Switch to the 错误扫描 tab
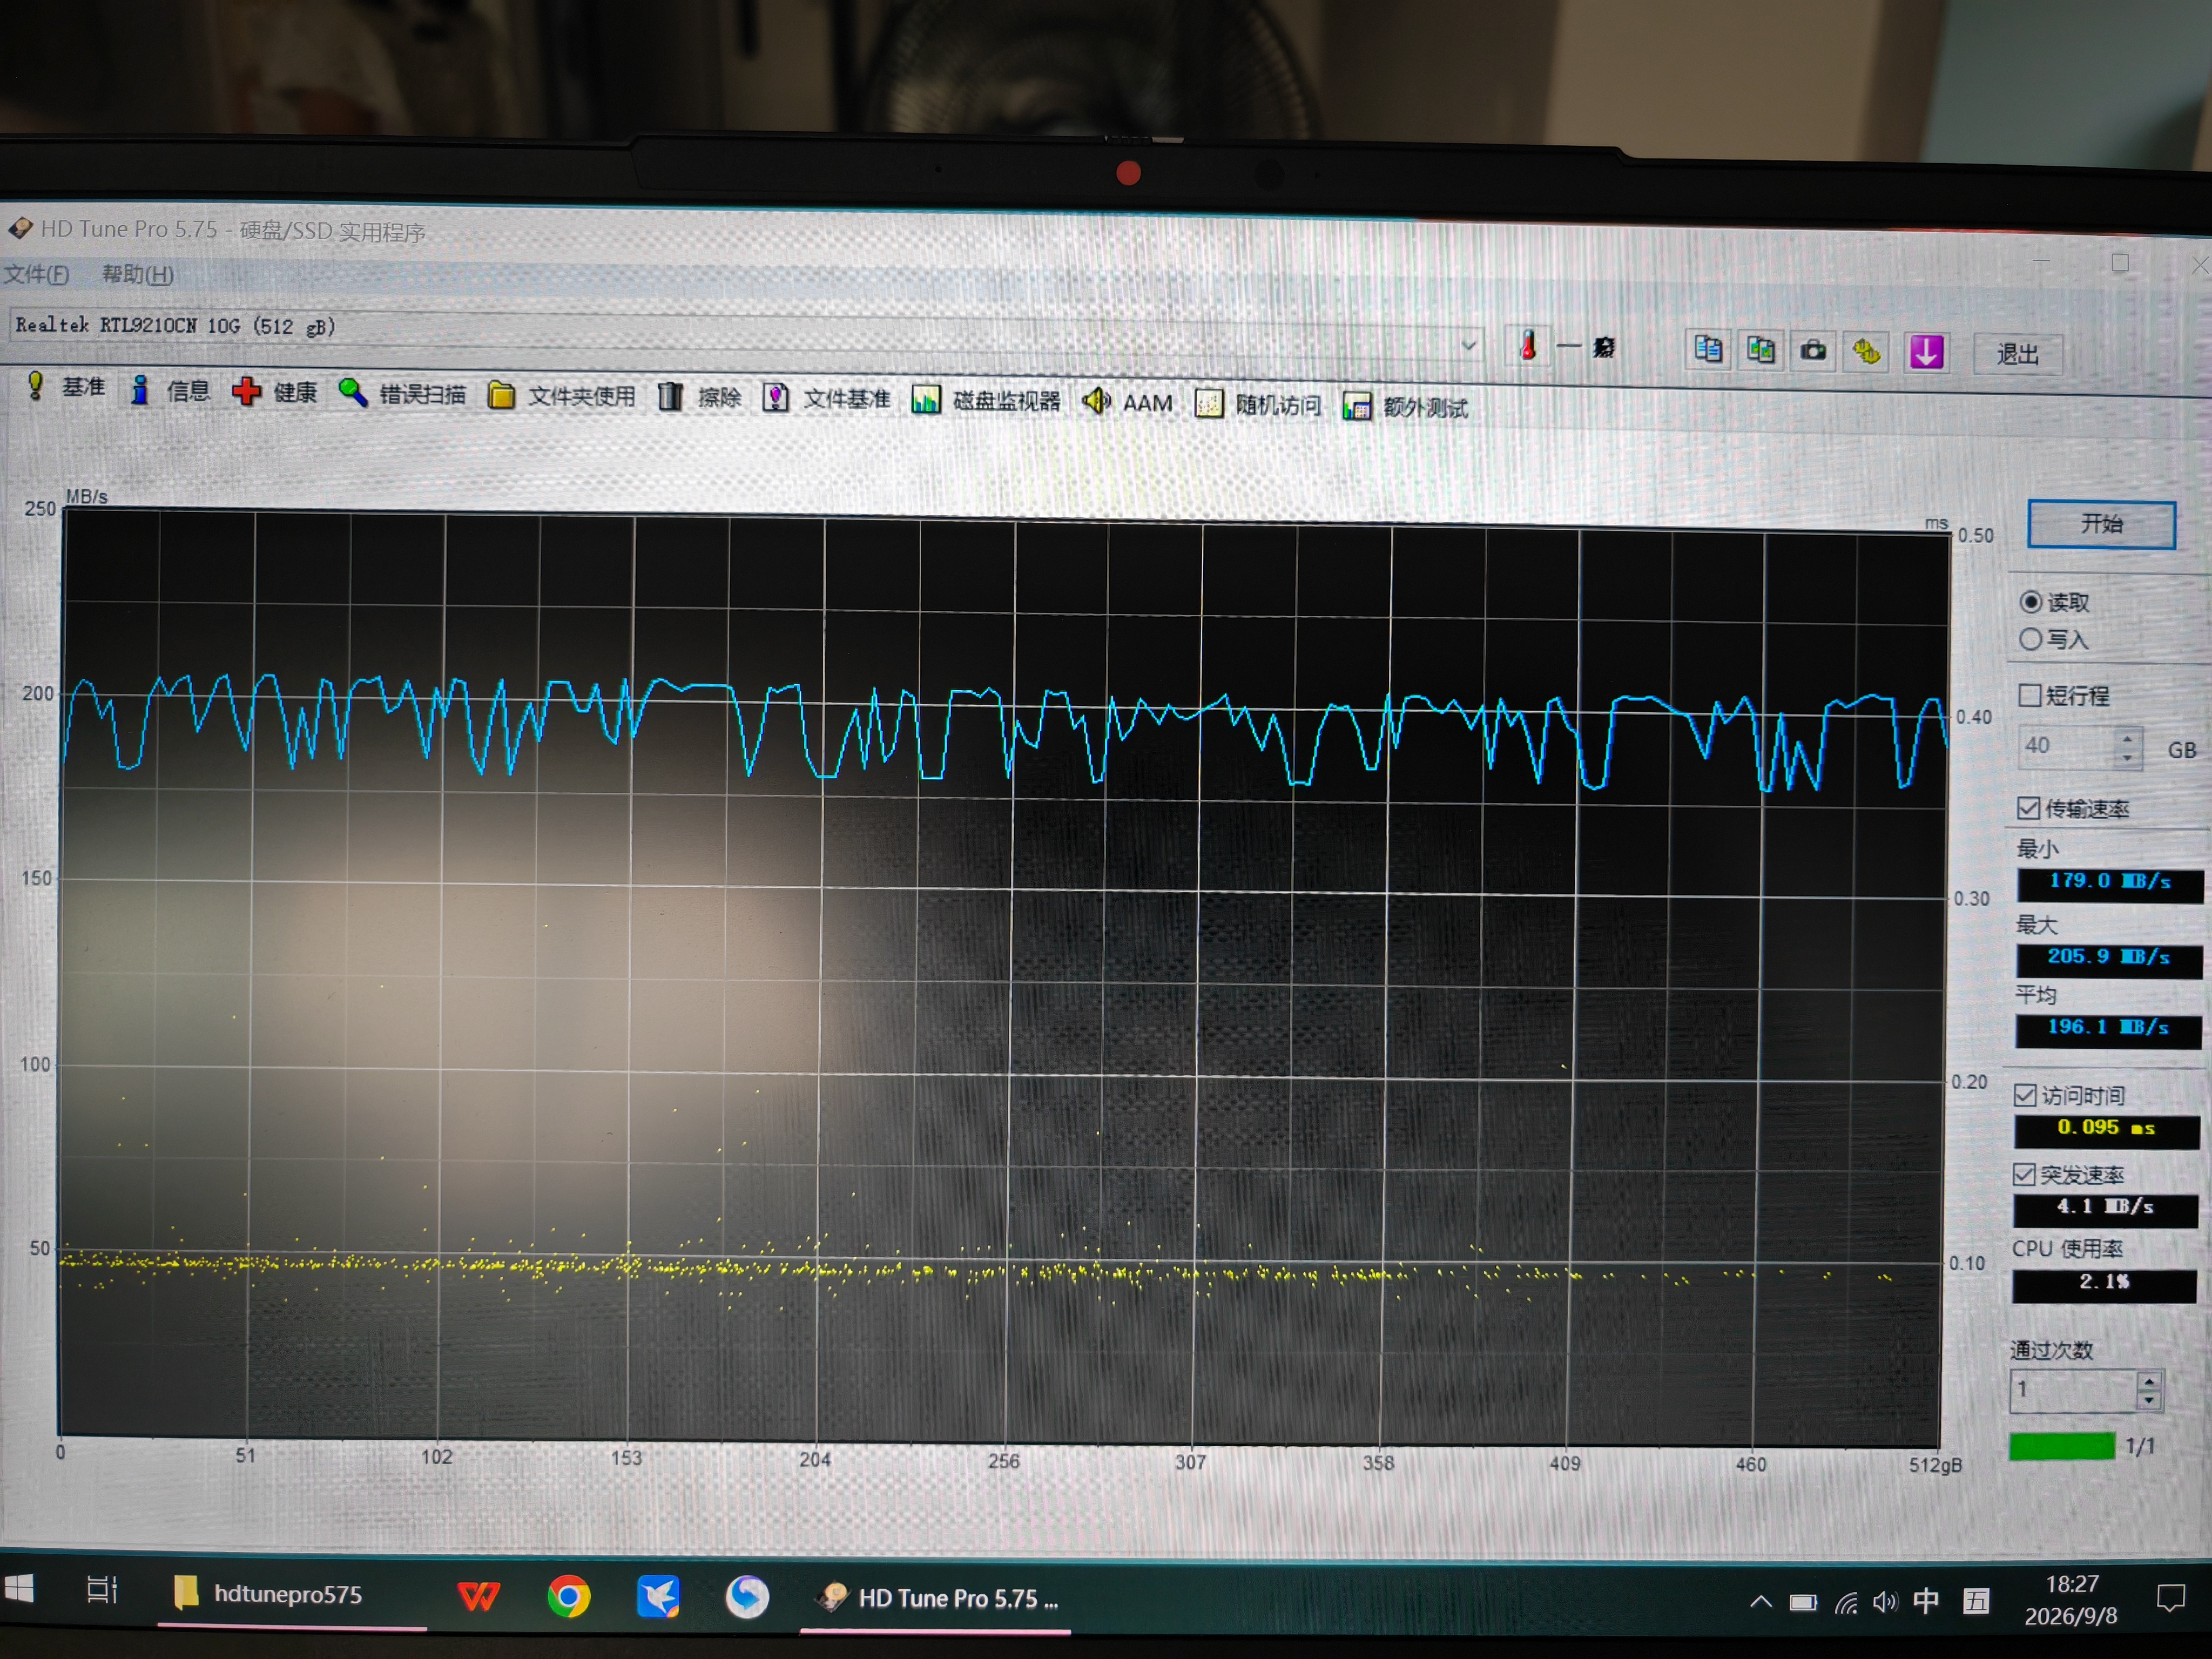2212x1659 pixels. click(402, 394)
